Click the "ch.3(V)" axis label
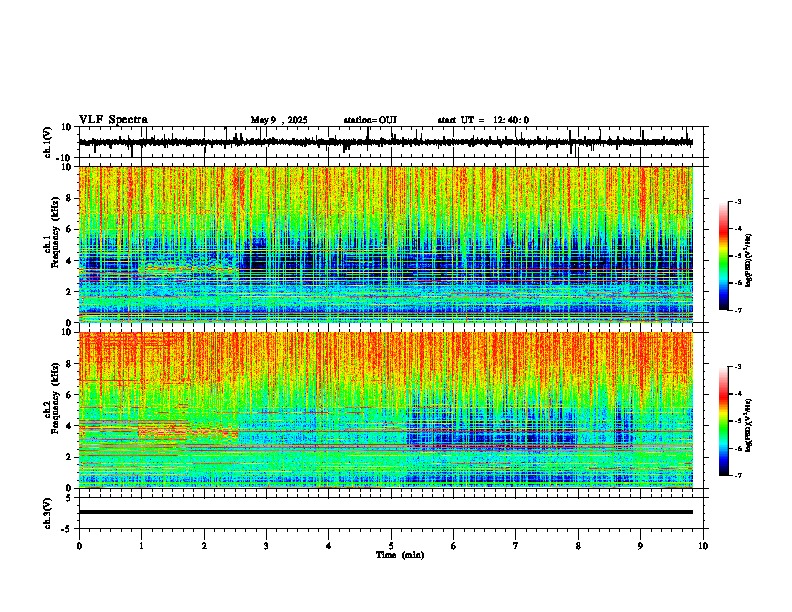This screenshot has height=612, width=792. tap(48, 513)
